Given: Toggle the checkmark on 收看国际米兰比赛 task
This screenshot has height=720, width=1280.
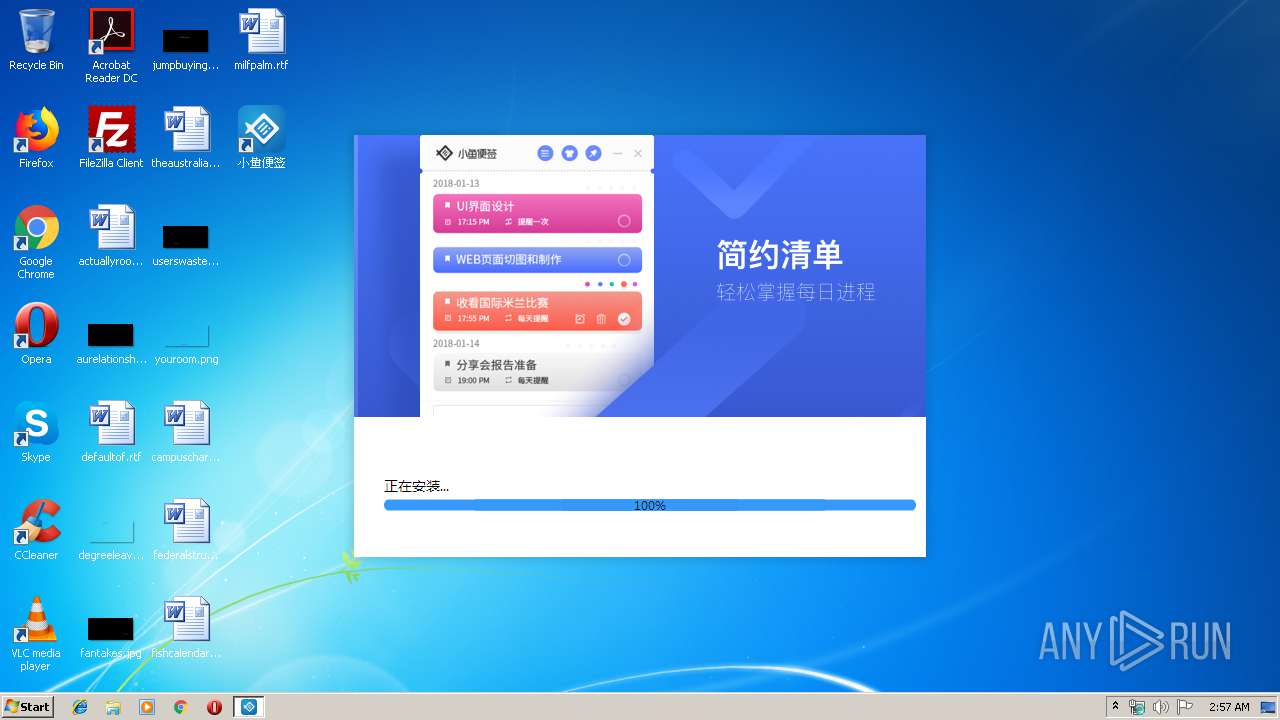Looking at the screenshot, I should [x=624, y=319].
